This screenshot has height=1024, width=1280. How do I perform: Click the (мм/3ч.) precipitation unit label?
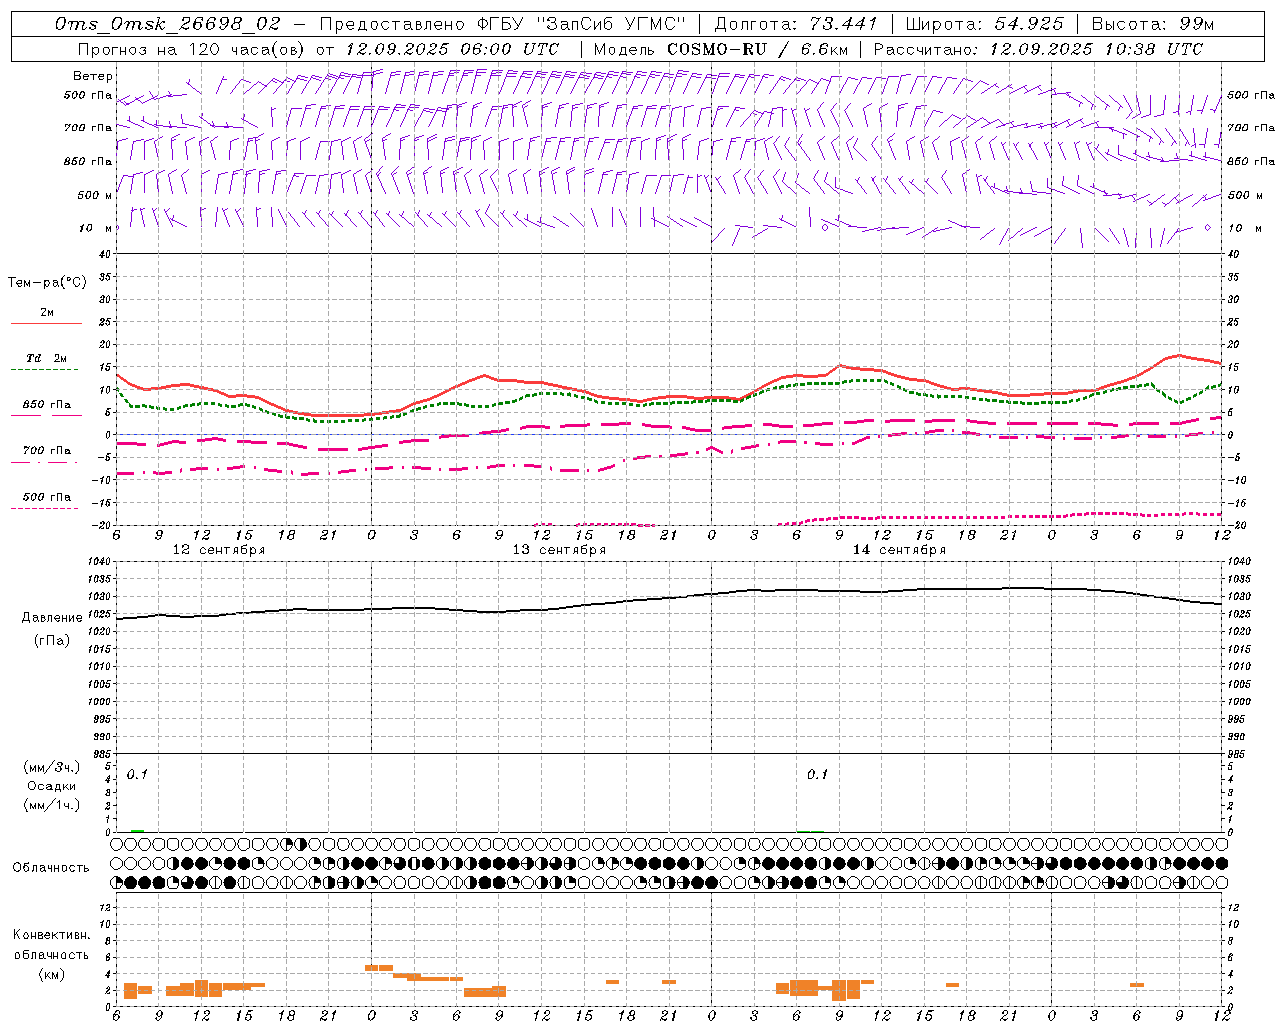tap(52, 768)
